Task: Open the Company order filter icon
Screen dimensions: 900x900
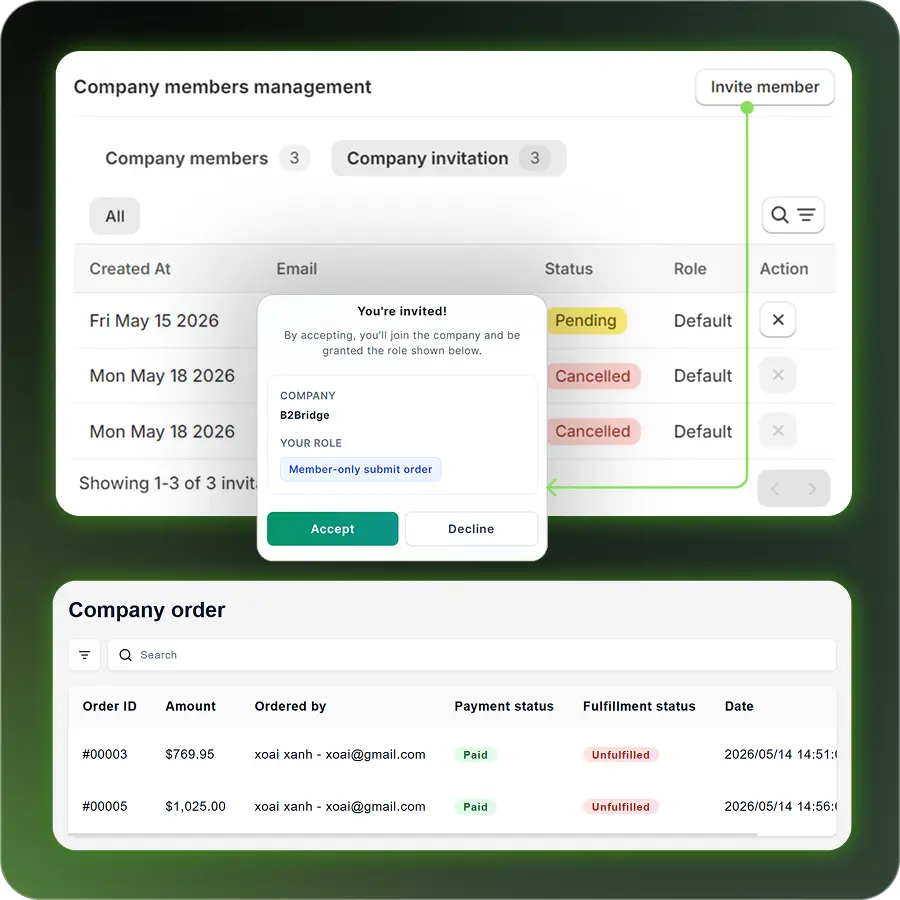Action: coord(84,655)
